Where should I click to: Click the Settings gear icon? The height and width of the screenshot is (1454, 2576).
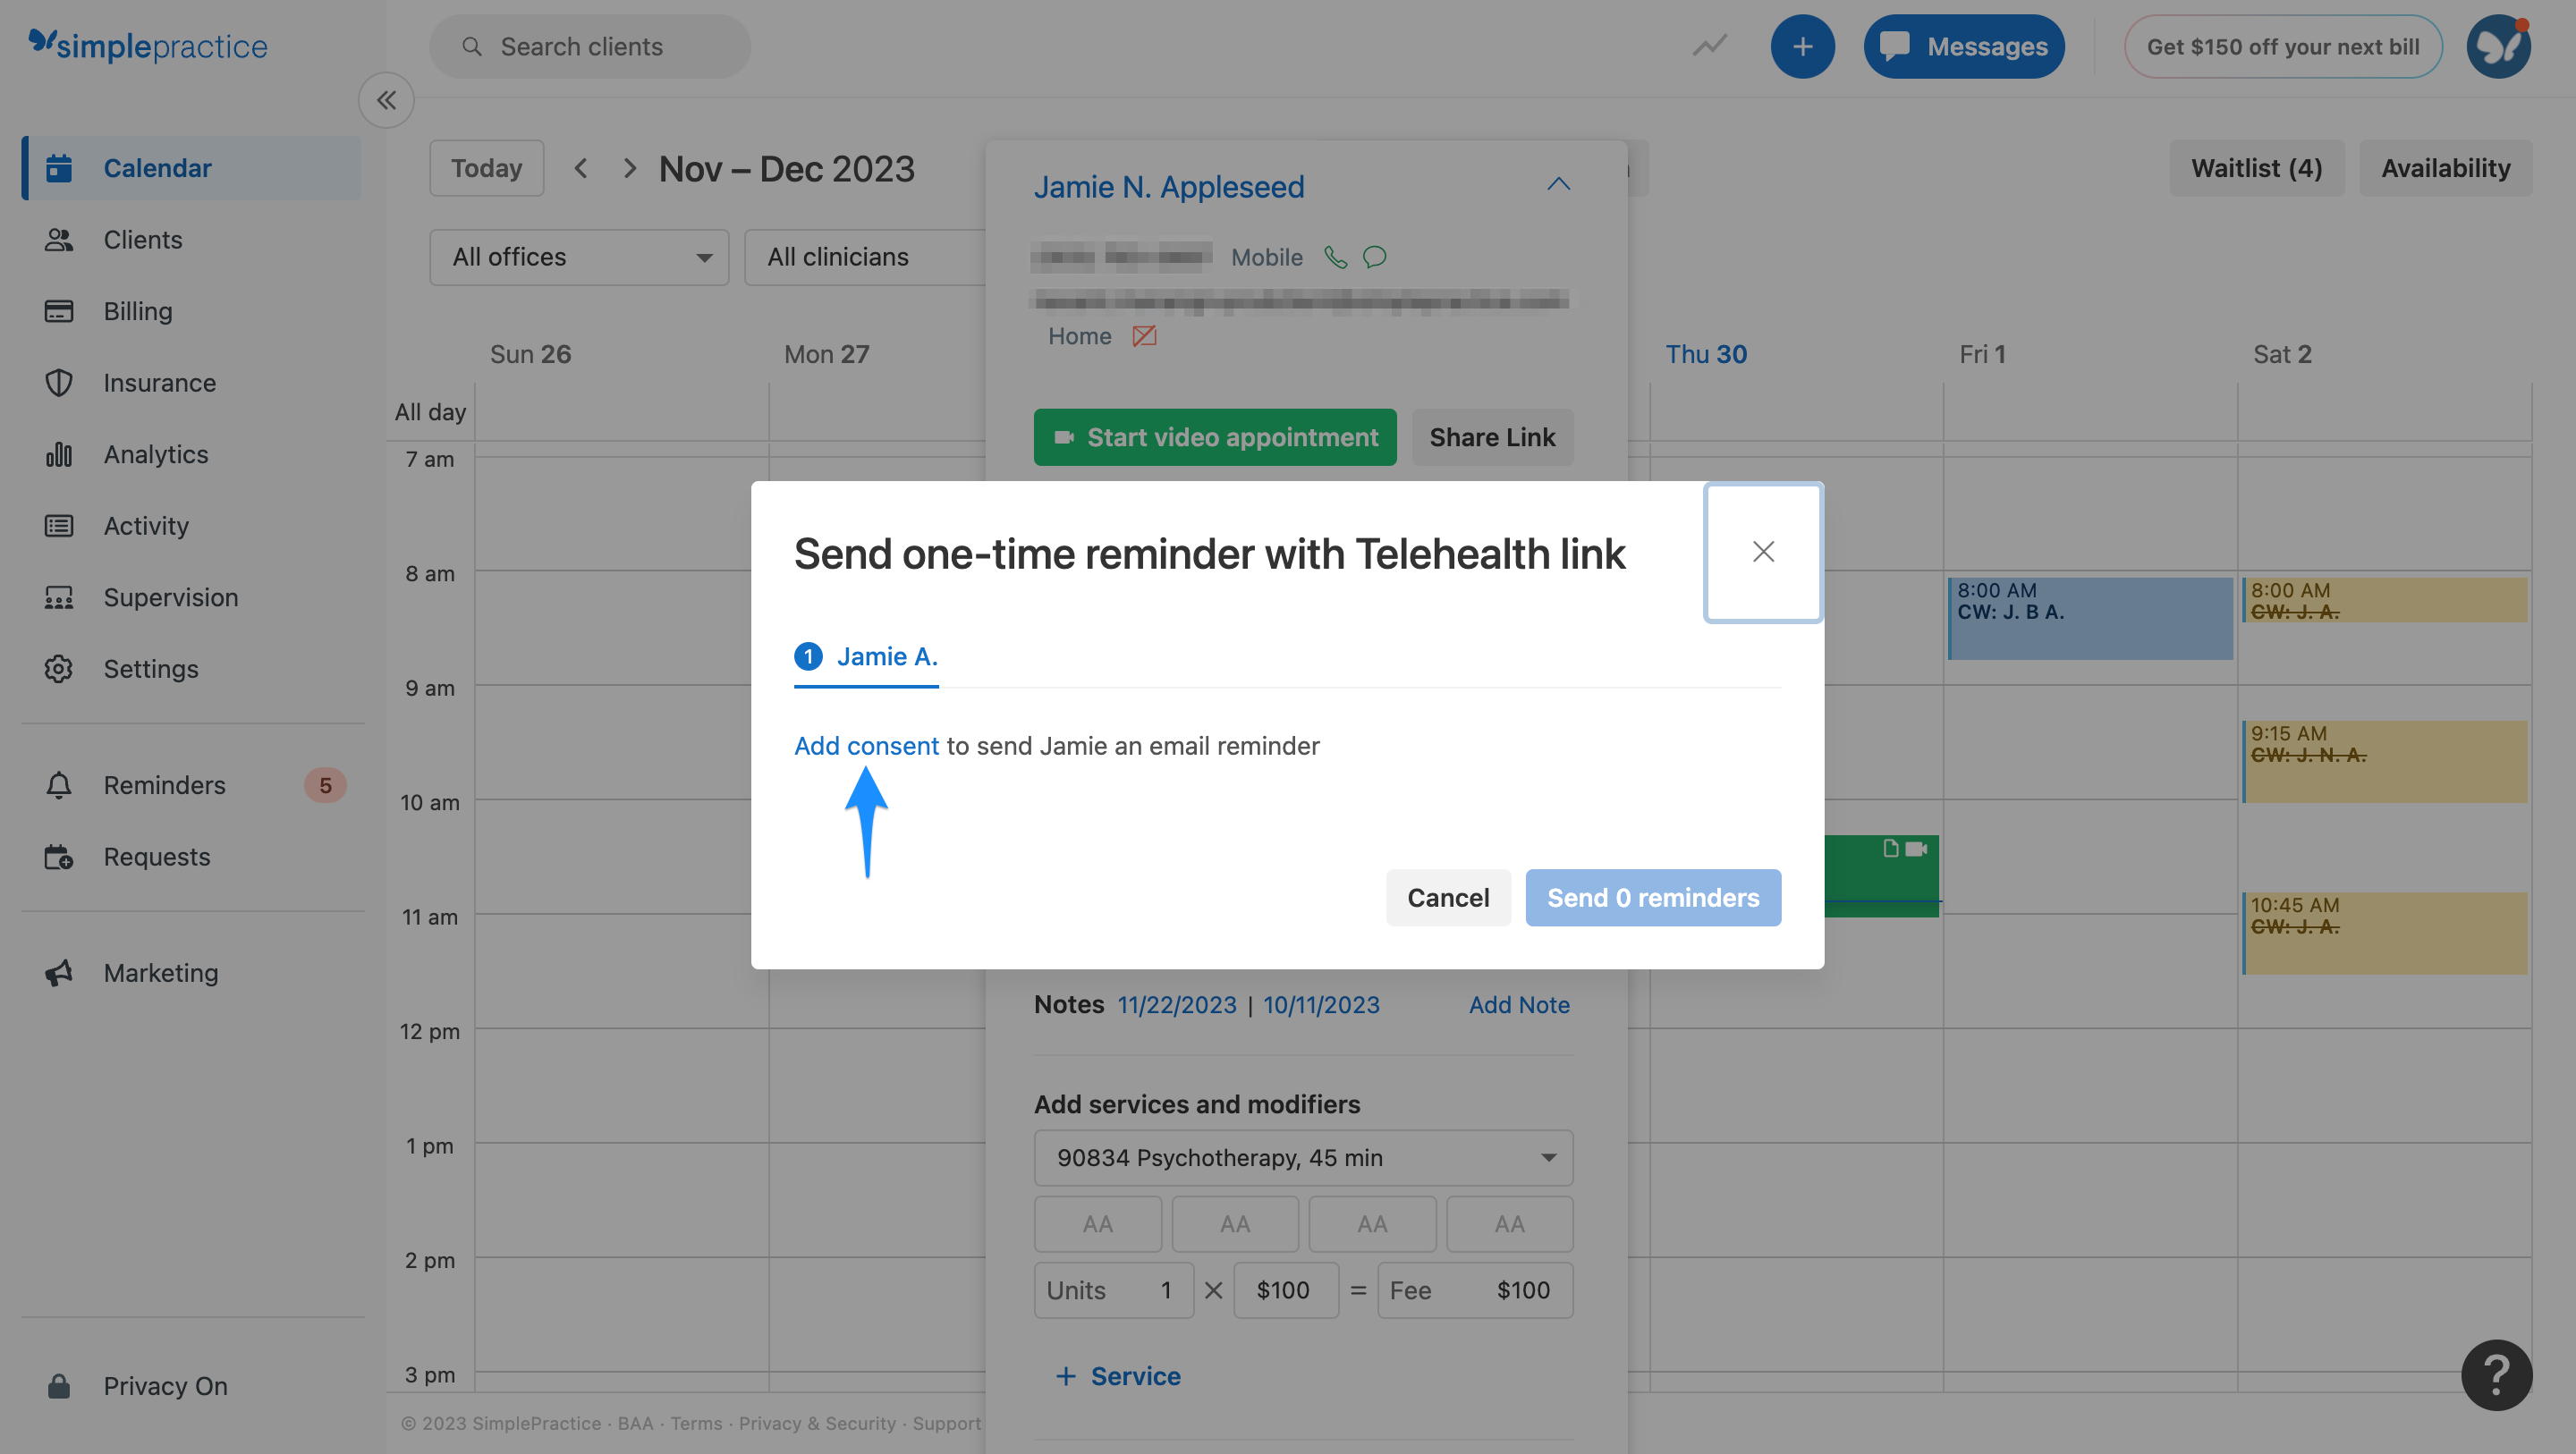tap(59, 668)
